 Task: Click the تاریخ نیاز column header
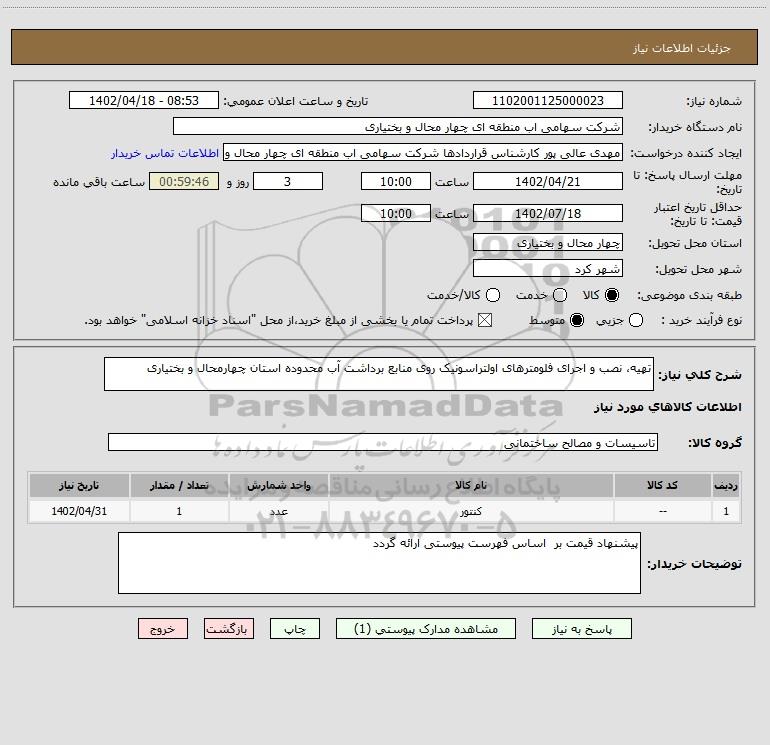79,485
